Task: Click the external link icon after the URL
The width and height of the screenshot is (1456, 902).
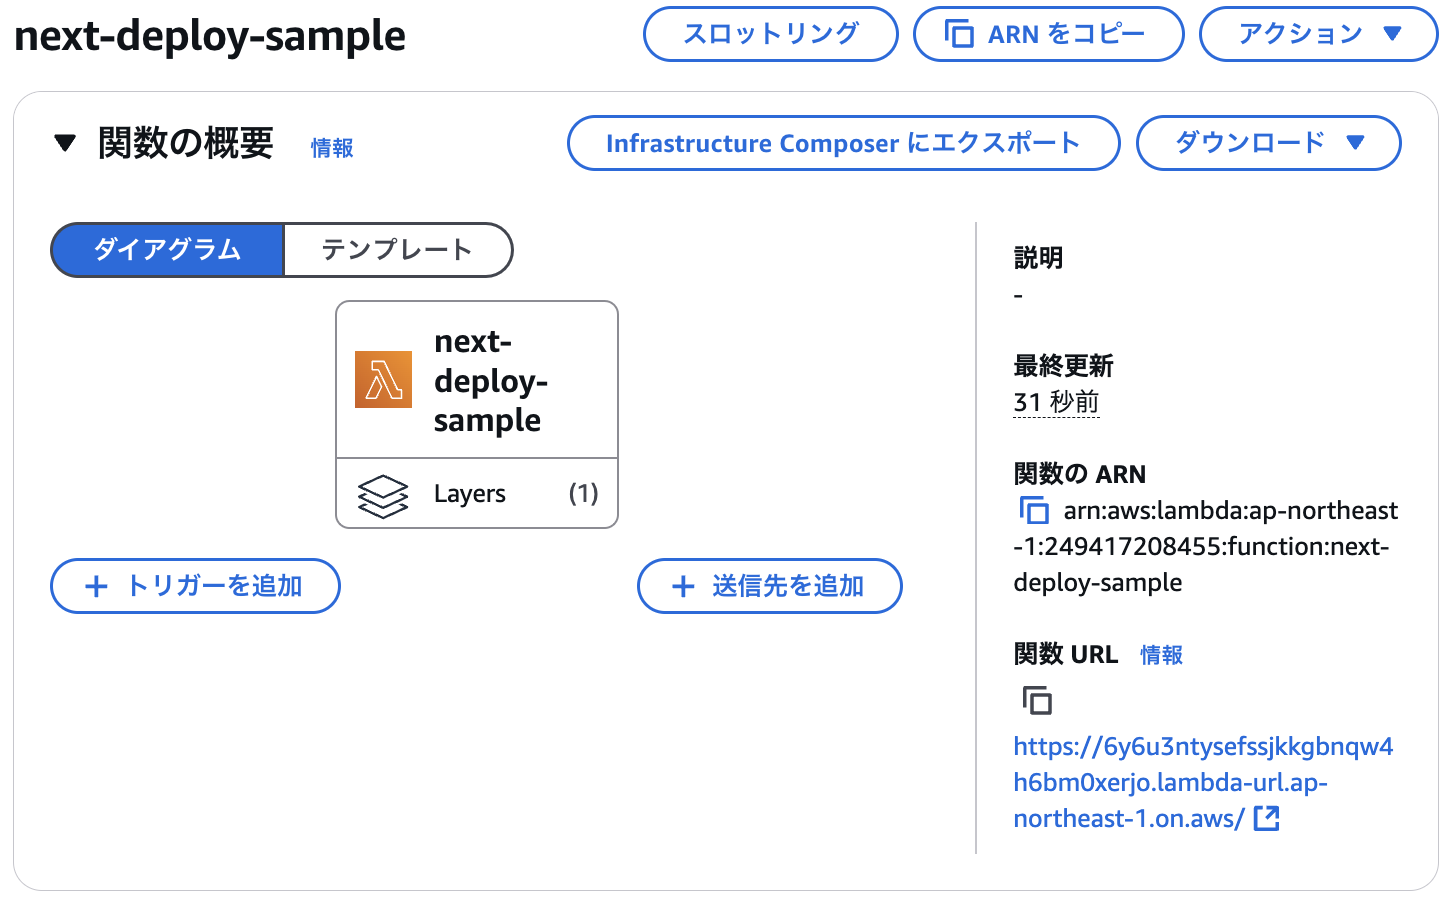Action: pyautogui.click(x=1266, y=819)
